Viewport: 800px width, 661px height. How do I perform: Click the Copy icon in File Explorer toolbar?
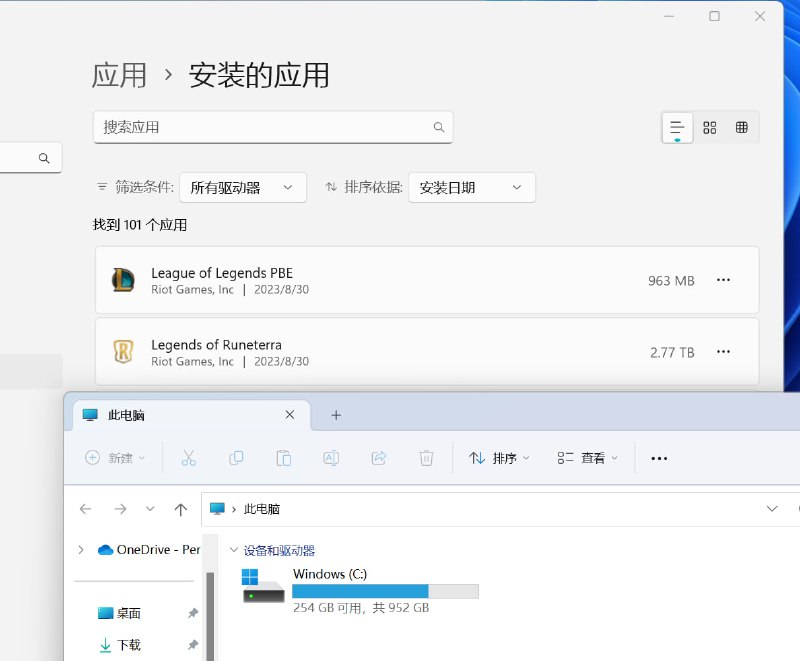coord(236,458)
